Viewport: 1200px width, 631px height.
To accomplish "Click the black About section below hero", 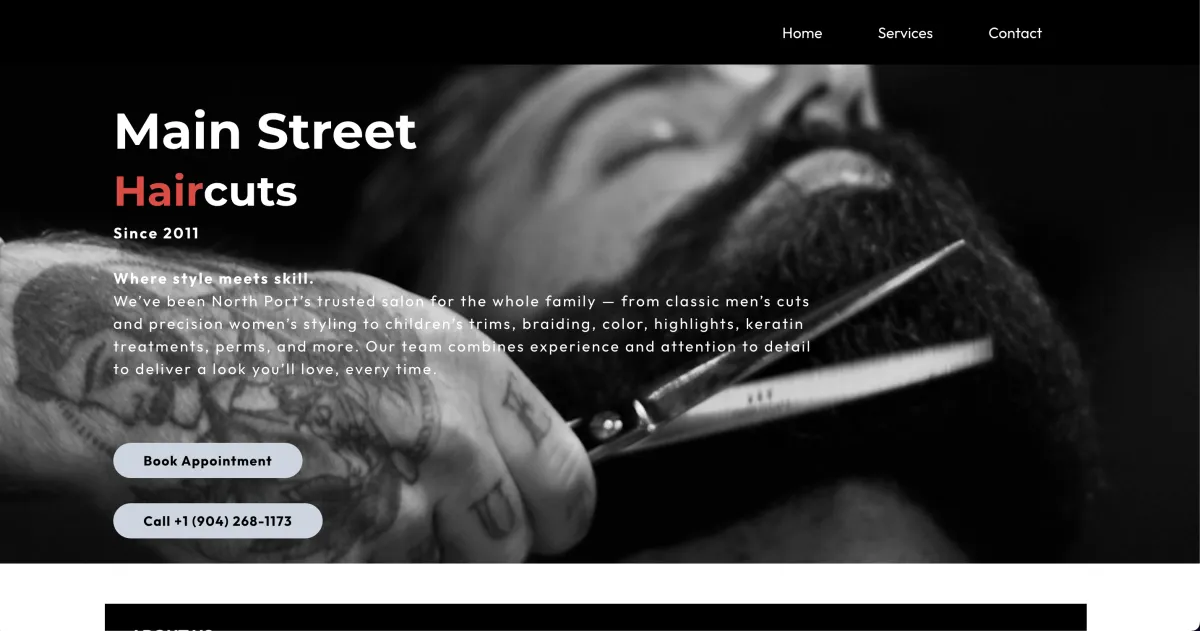I will [x=595, y=617].
